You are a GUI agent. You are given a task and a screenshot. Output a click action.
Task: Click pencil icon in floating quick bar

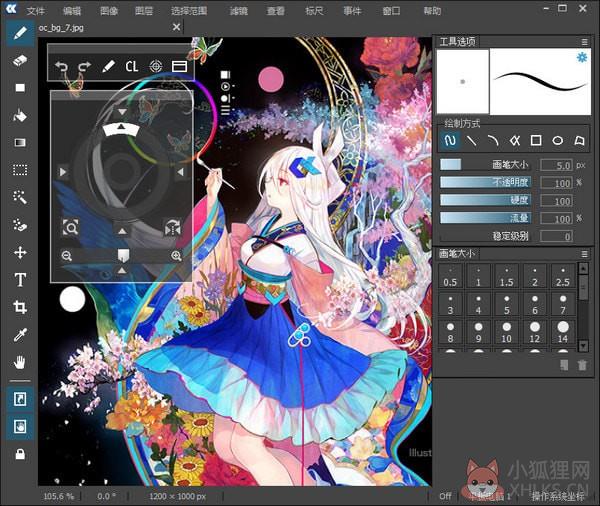coord(108,67)
